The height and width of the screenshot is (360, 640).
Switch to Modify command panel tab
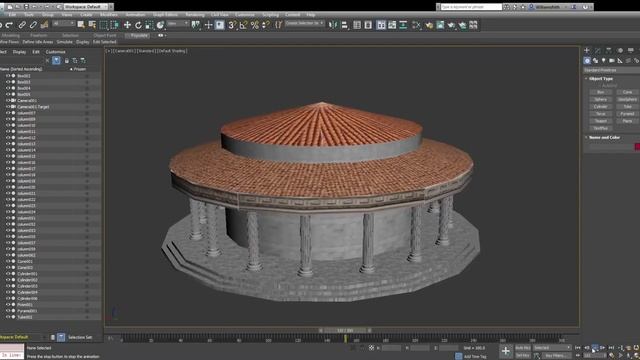[598, 50]
